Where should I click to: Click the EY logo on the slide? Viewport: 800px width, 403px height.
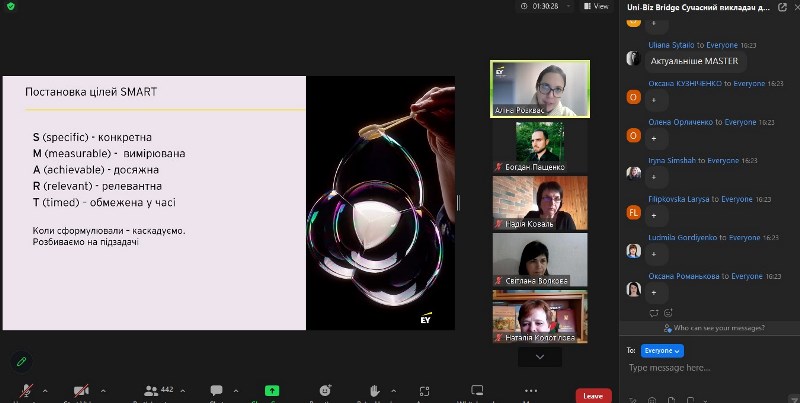426,317
